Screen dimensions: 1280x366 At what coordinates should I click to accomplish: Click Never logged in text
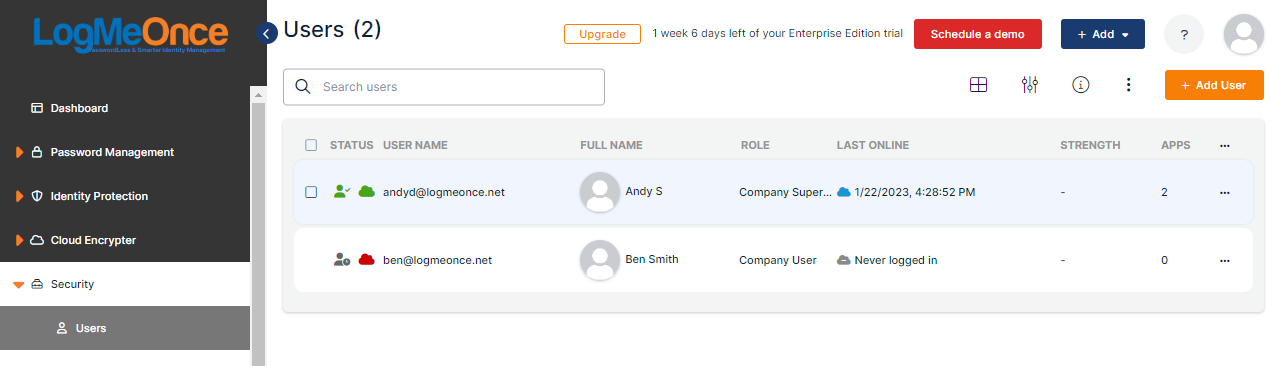(x=896, y=260)
